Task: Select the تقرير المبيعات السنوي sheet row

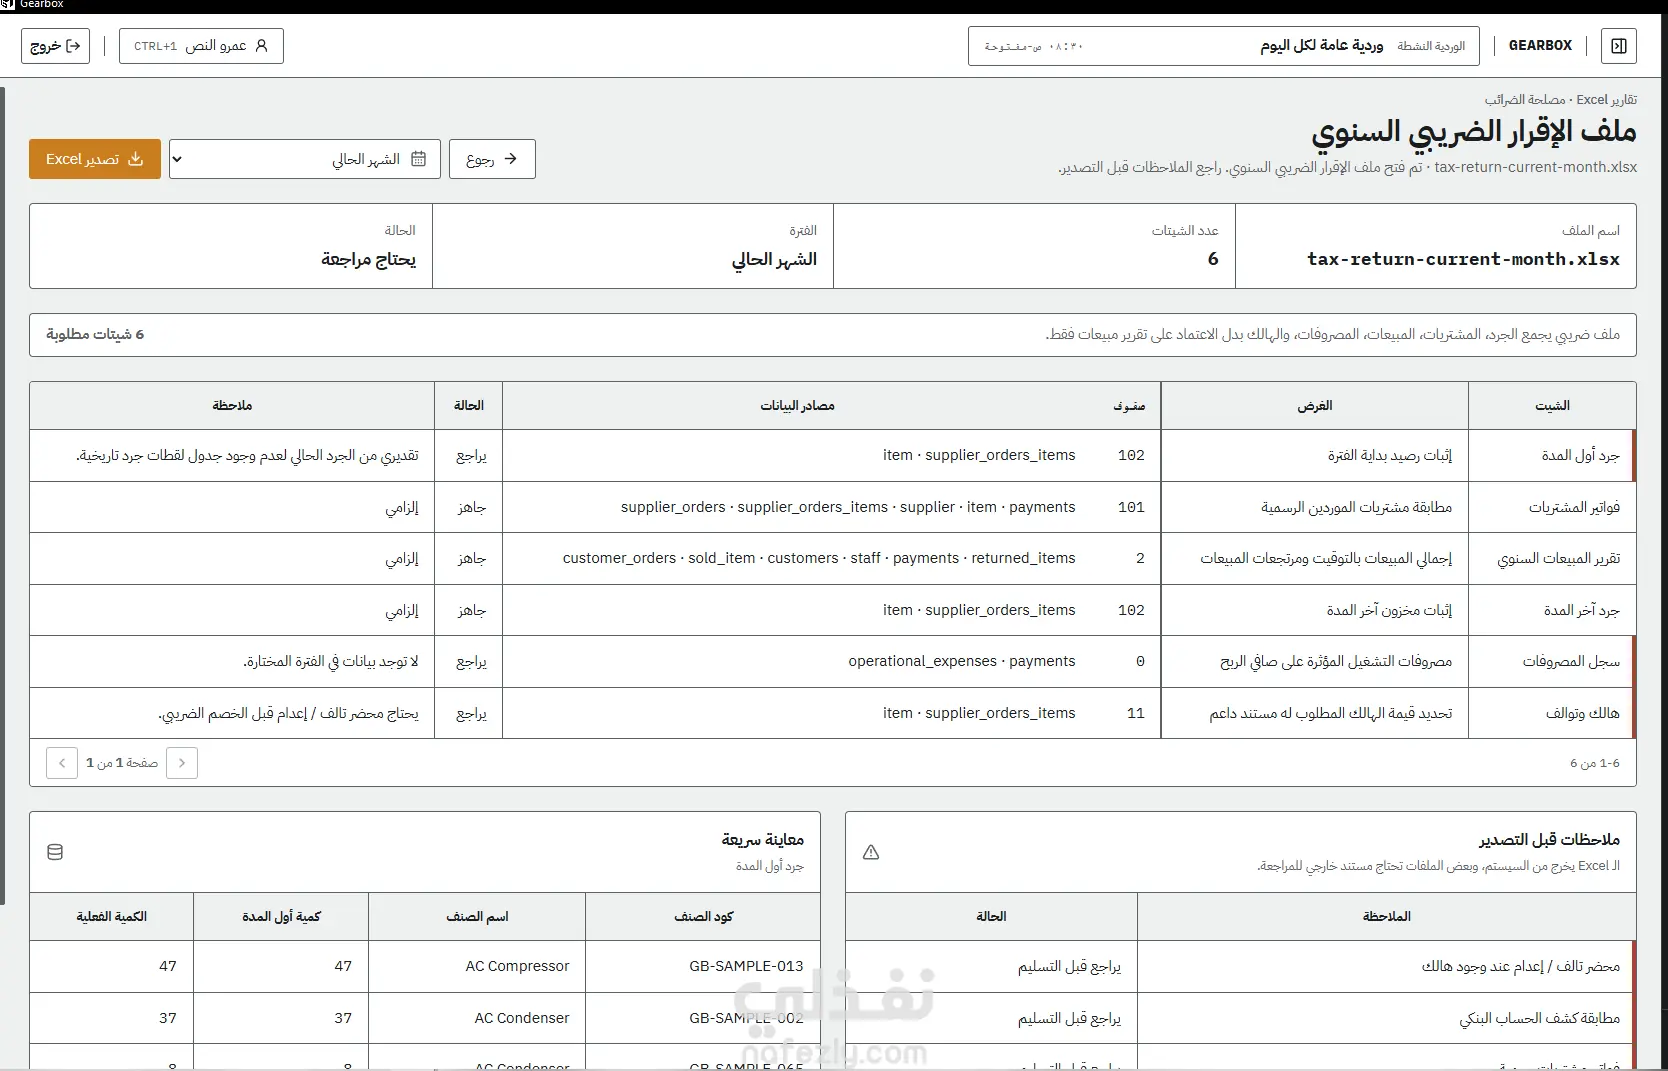Action: tap(833, 559)
